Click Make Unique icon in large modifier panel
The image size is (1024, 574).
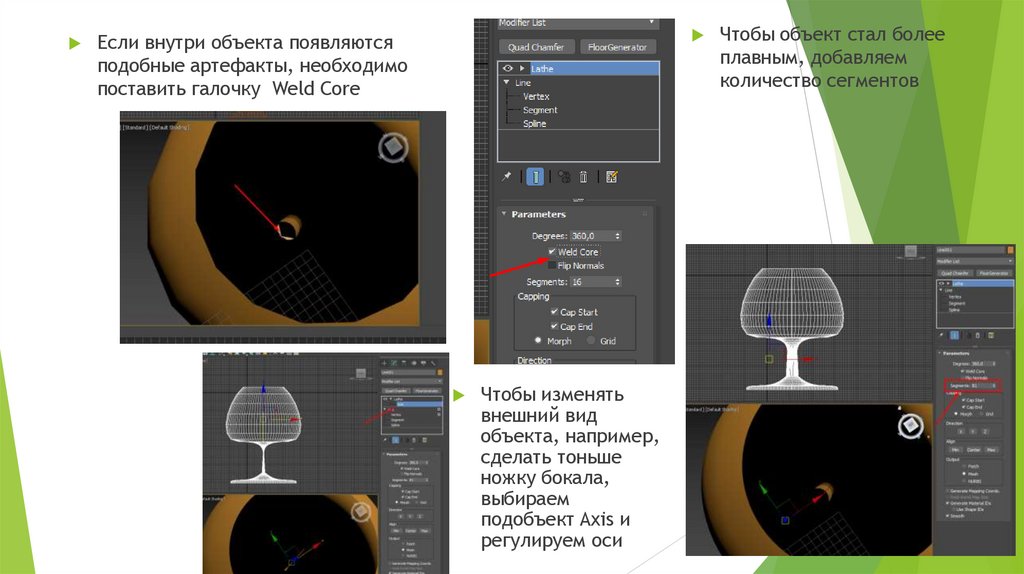coord(564,176)
